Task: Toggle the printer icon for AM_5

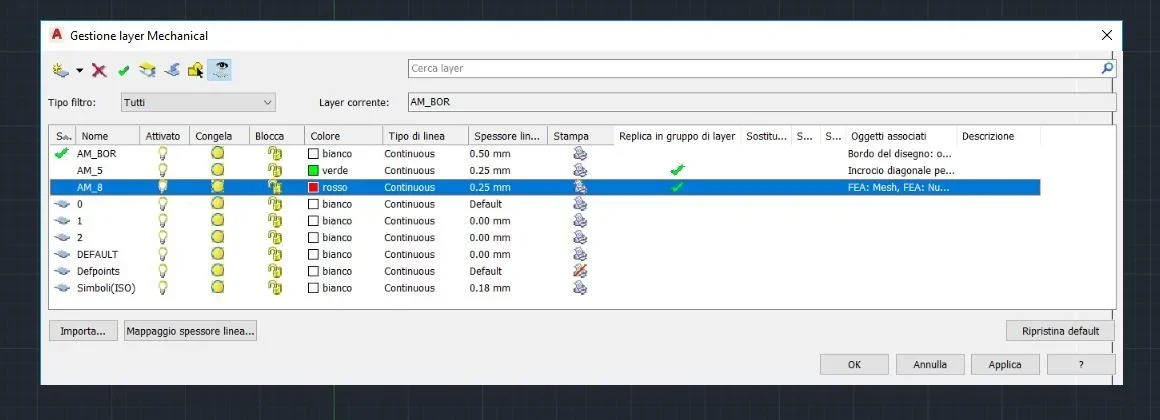Action: pyautogui.click(x=581, y=170)
